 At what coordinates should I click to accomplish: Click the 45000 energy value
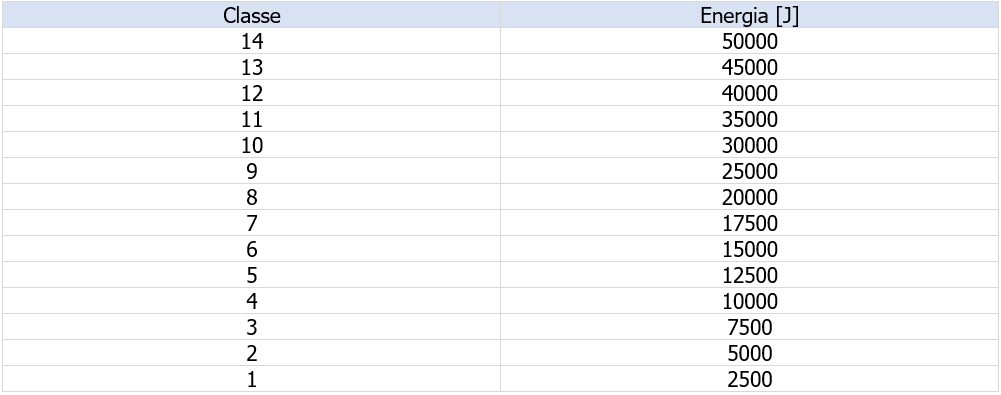click(x=749, y=67)
